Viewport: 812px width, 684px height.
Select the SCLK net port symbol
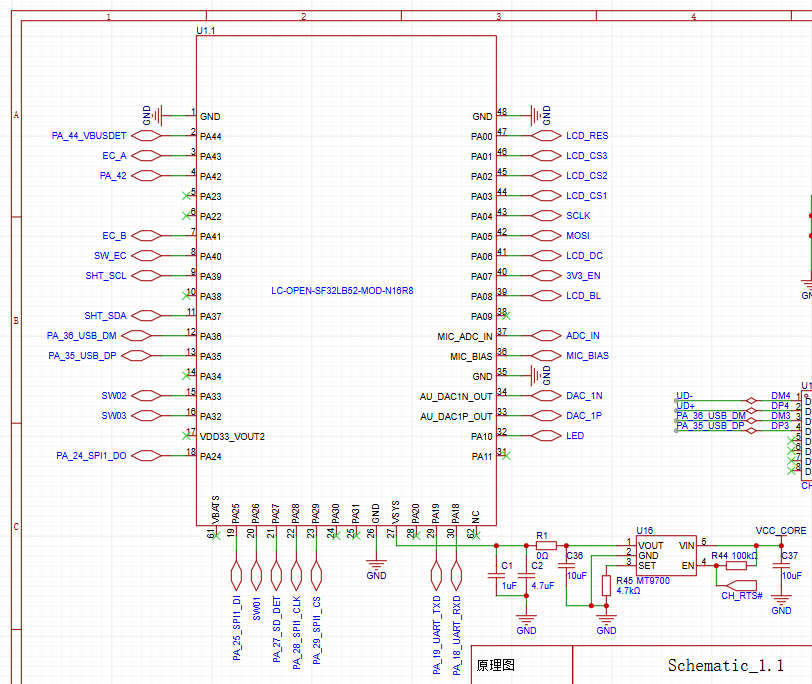pyautogui.click(x=546, y=215)
